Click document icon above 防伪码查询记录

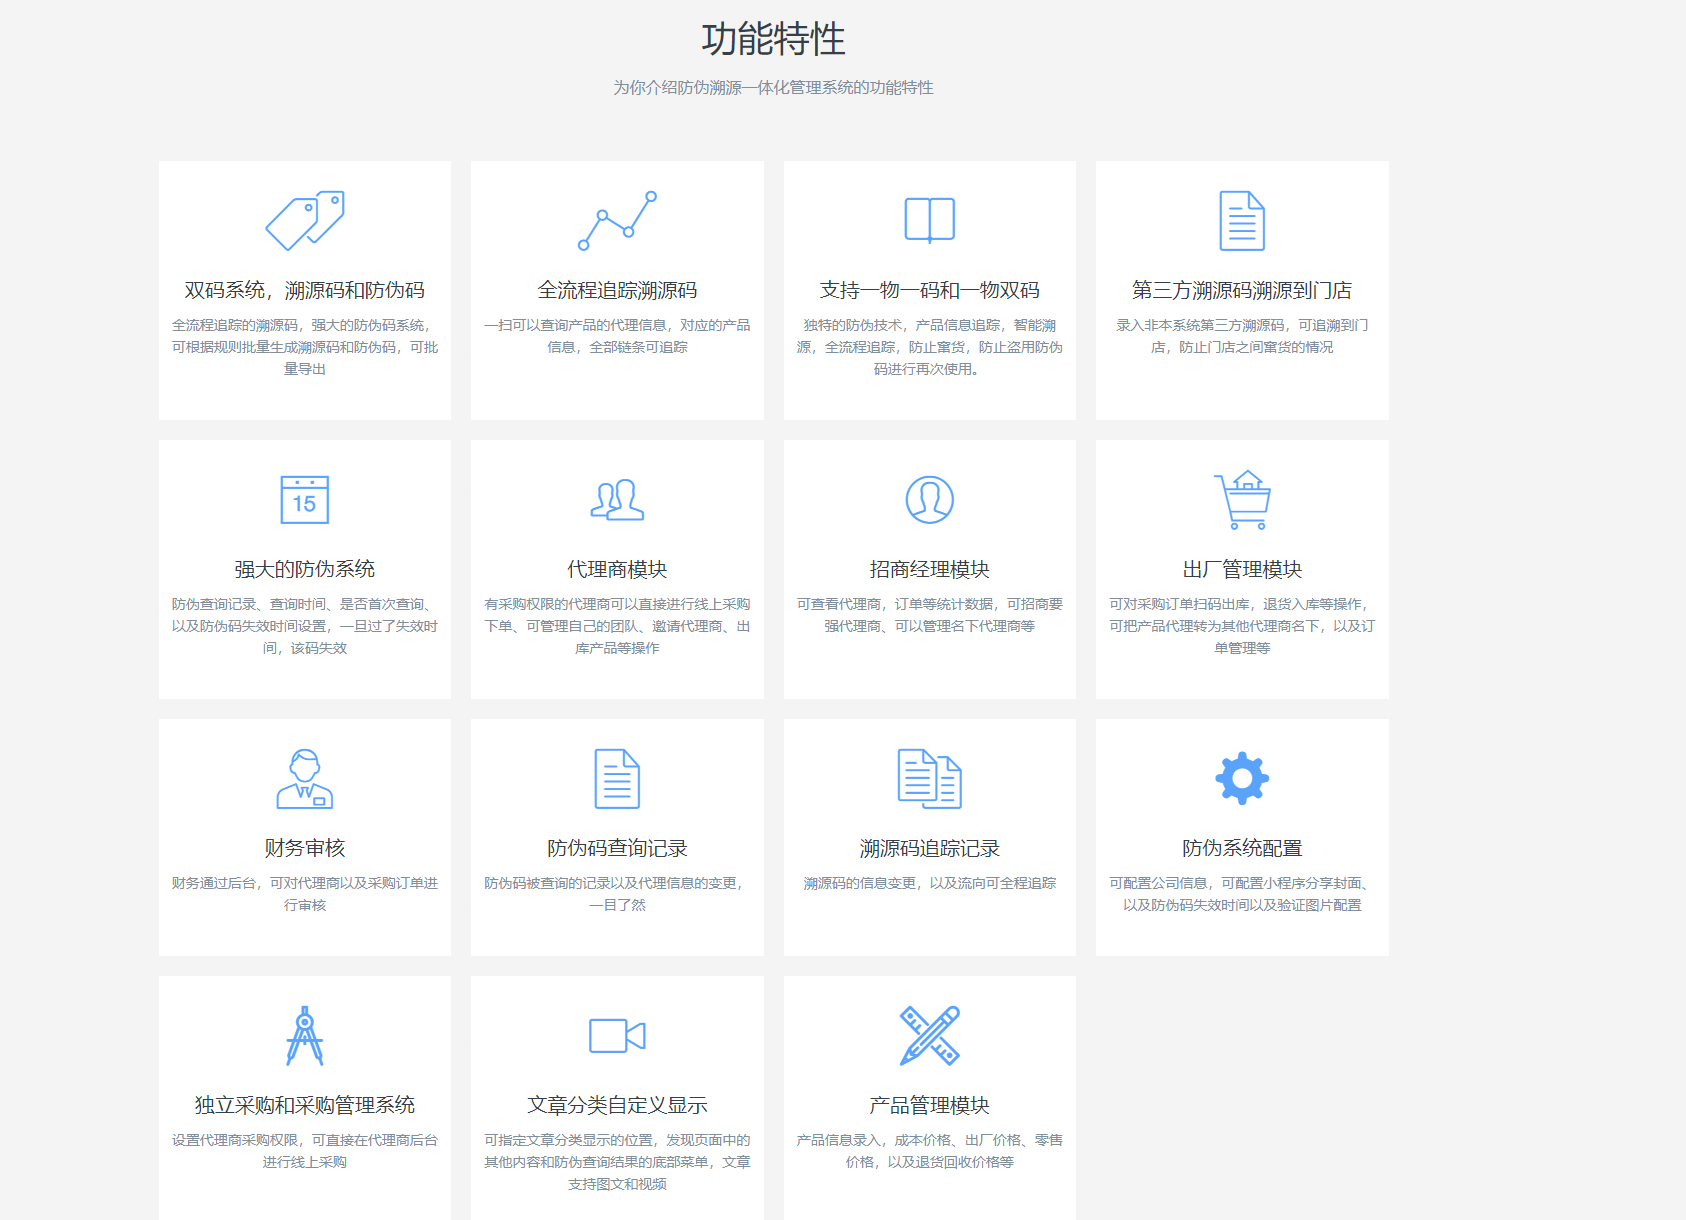(617, 778)
